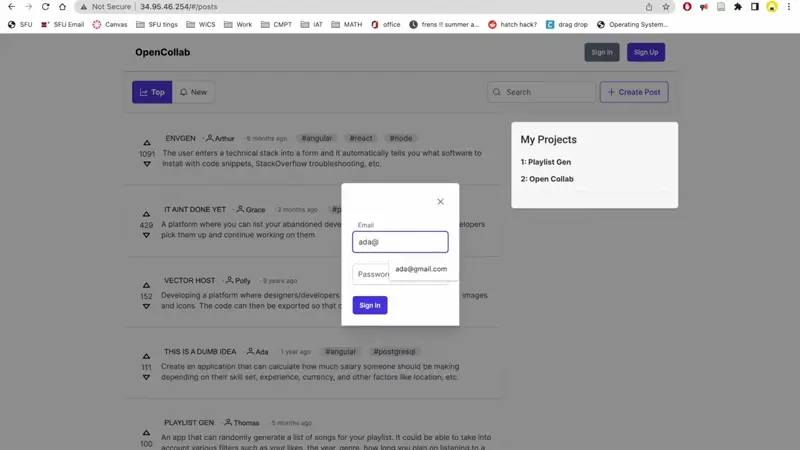Click the browser address bar URL
The image size is (800, 450).
click(179, 7)
